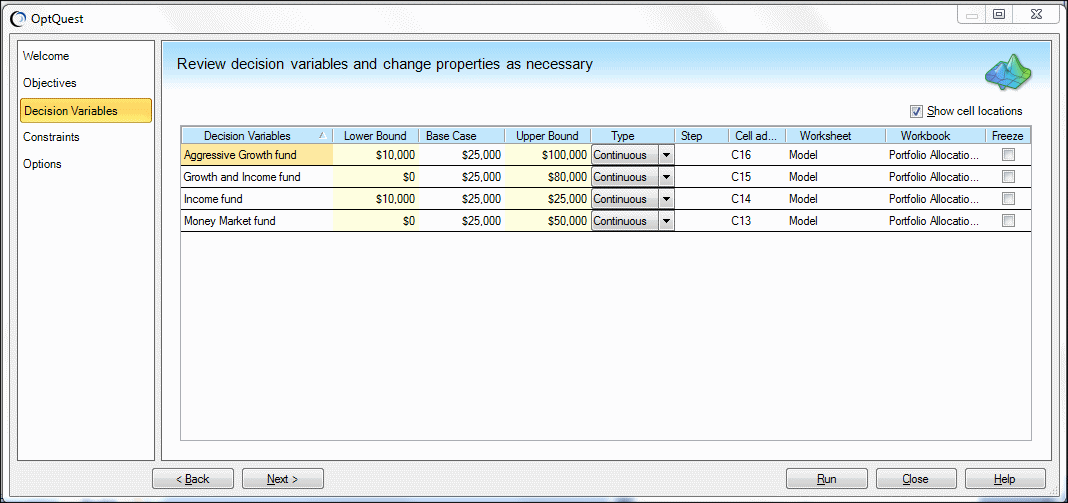The width and height of the screenshot is (1068, 503).
Task: Select the Growth and Income fund name cell
Action: tap(257, 177)
